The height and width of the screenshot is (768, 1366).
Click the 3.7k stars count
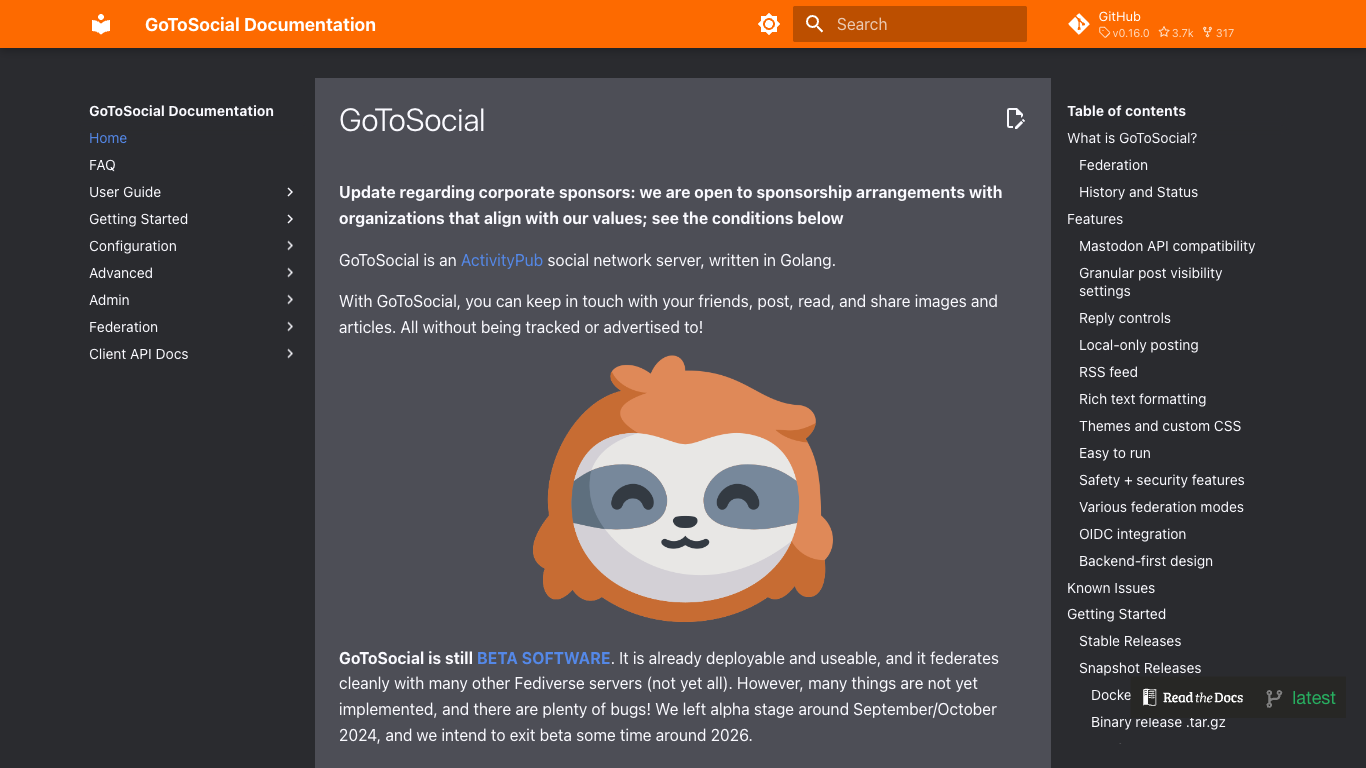point(1176,33)
